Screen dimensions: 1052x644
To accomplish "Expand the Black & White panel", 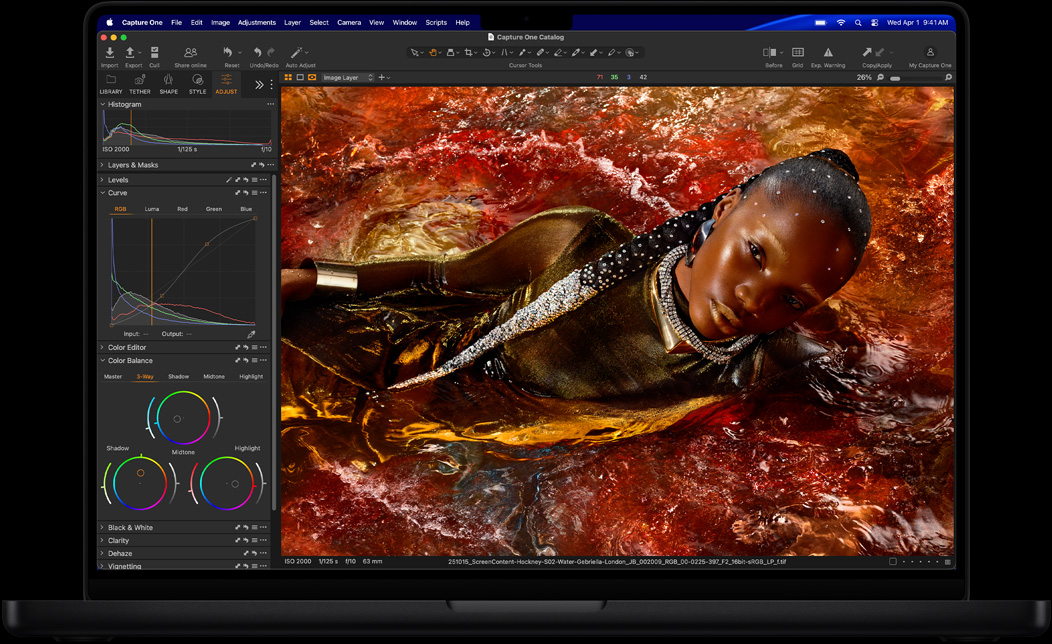I will coord(130,527).
